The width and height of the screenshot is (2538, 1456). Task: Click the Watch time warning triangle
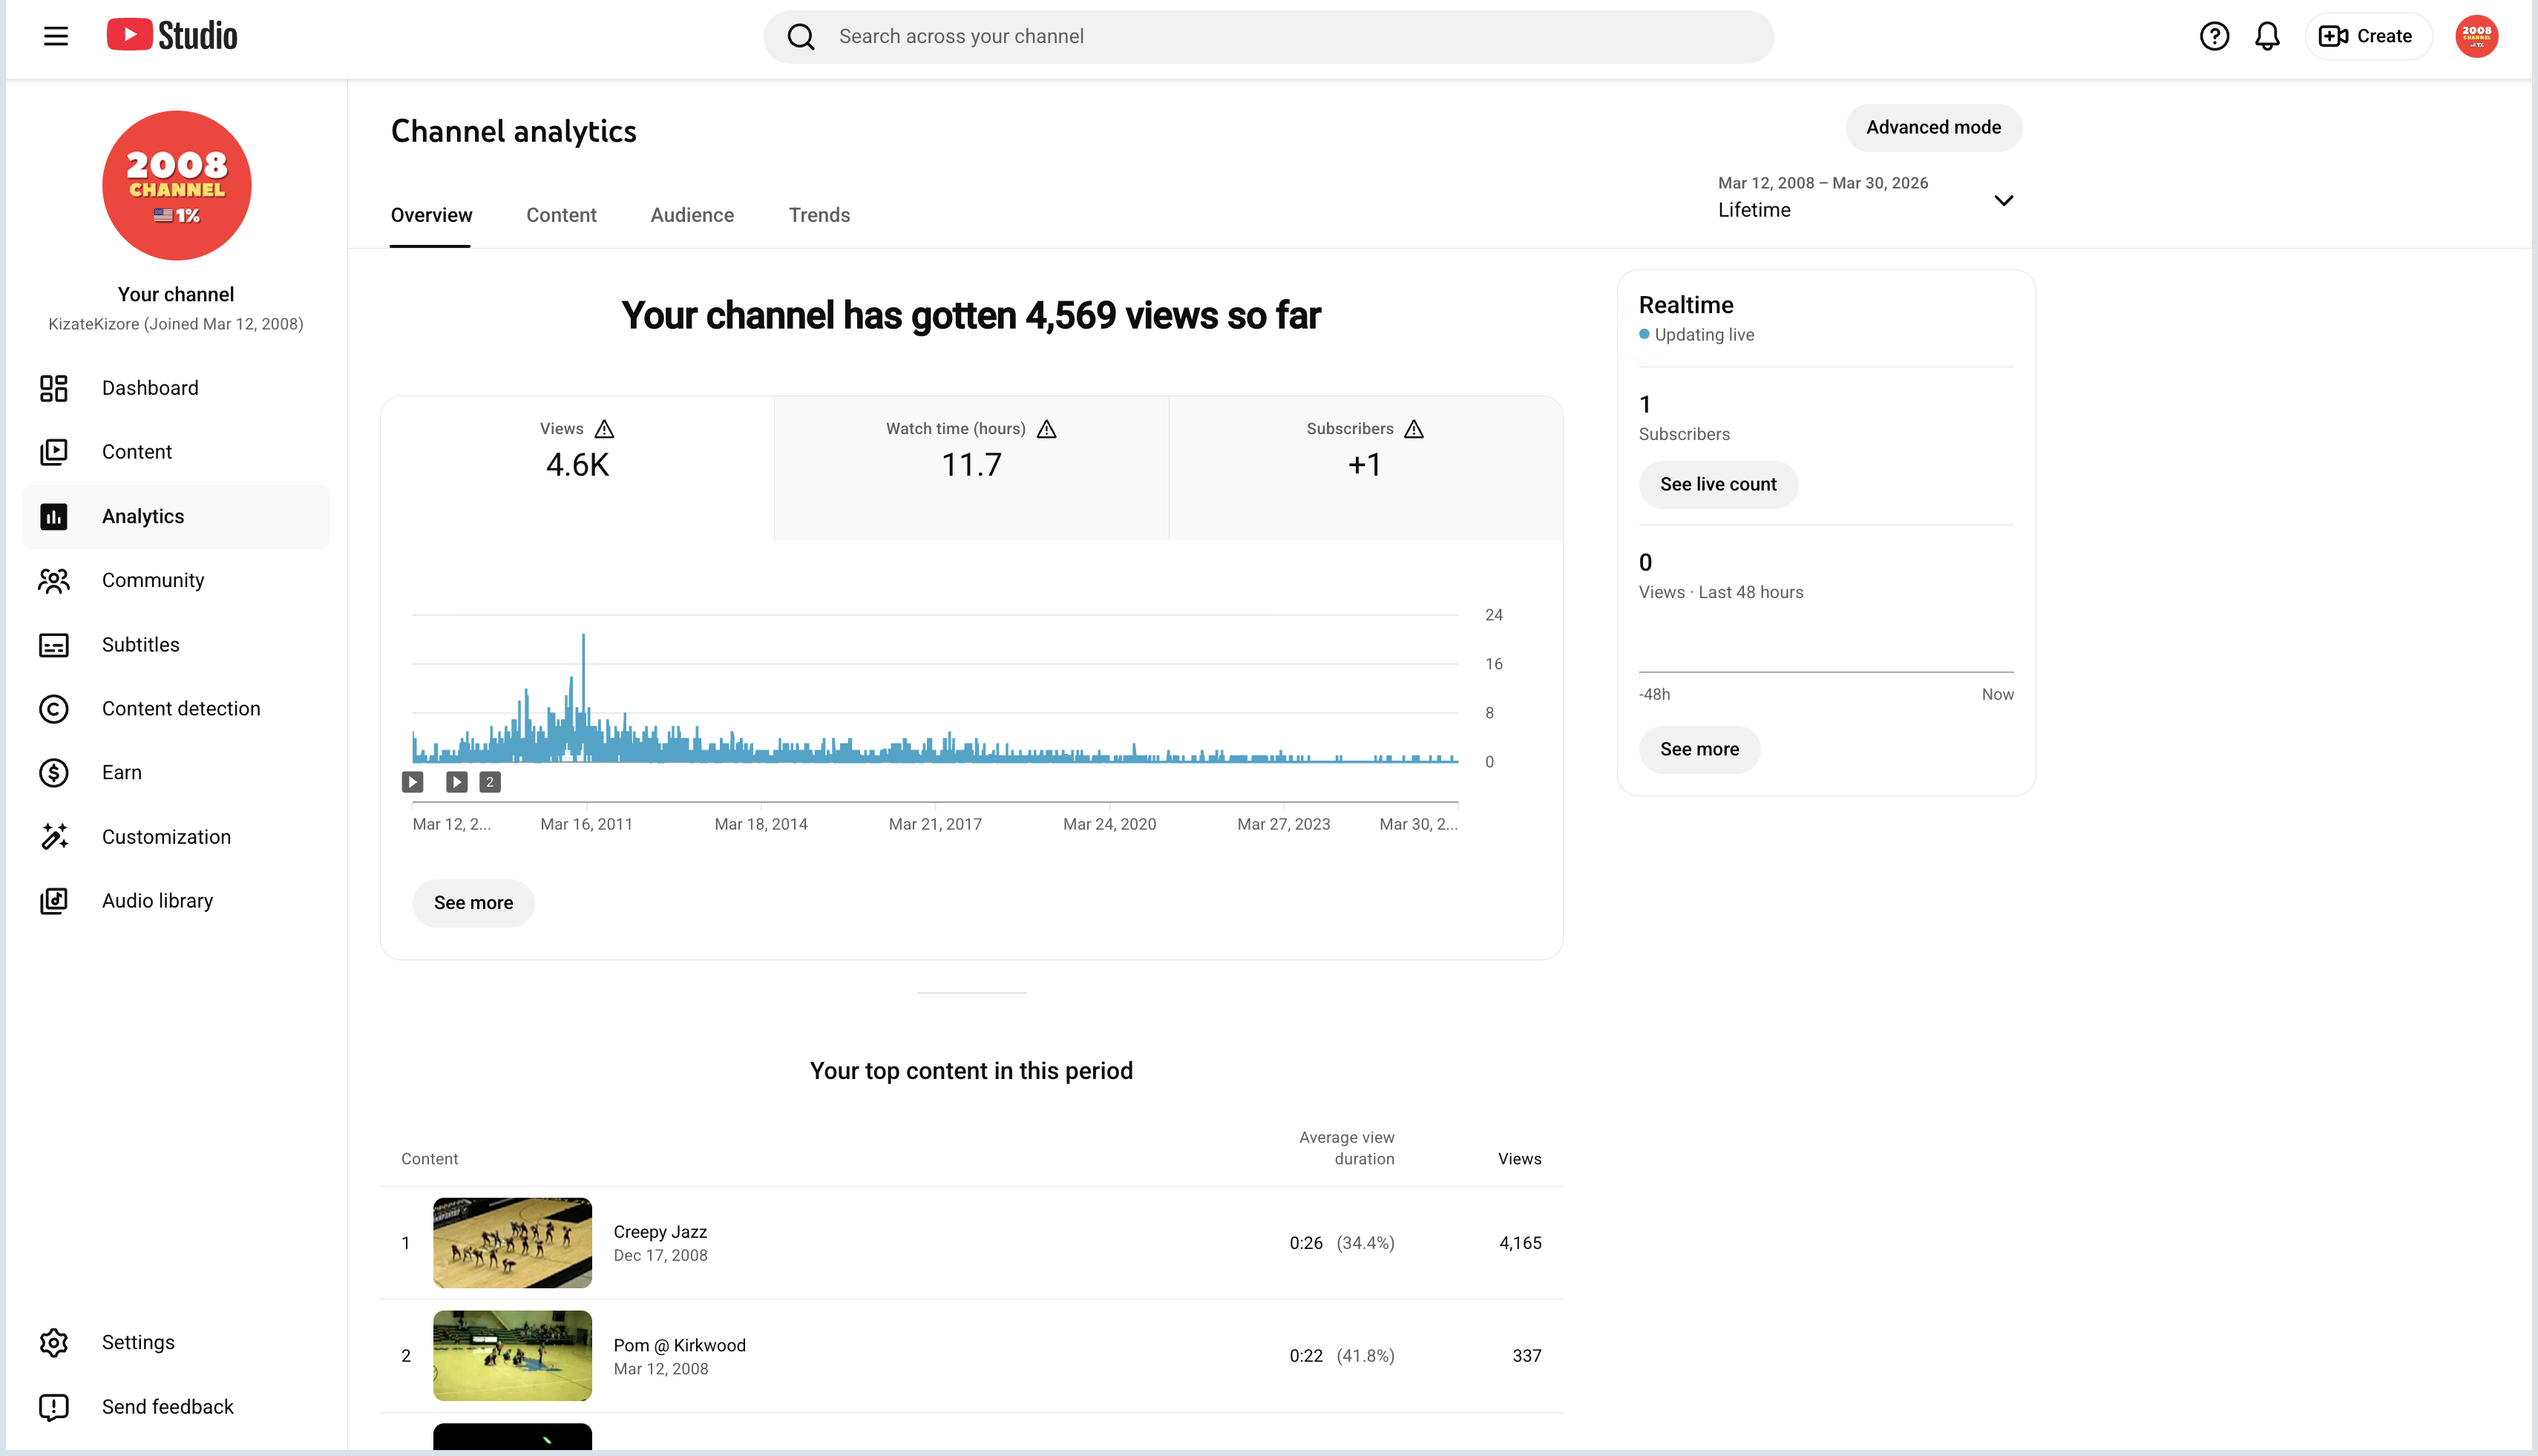1047,429
